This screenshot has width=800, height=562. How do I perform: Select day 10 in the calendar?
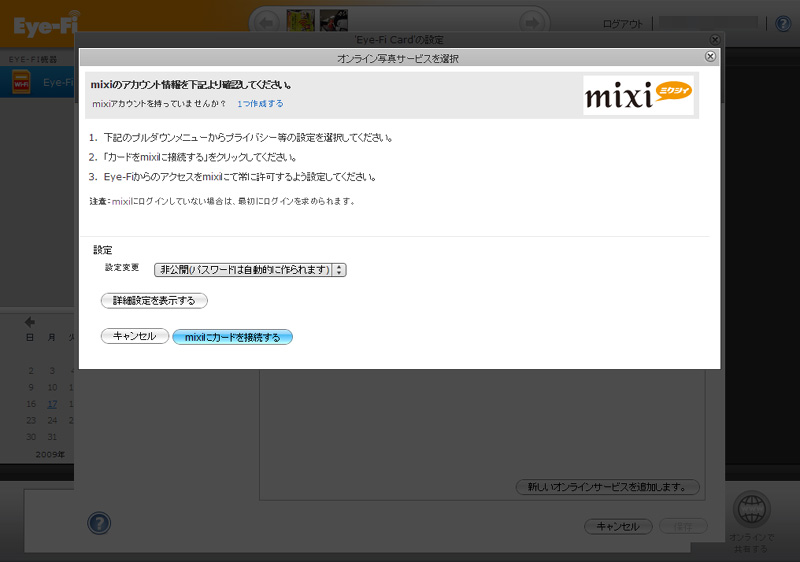tap(52, 388)
